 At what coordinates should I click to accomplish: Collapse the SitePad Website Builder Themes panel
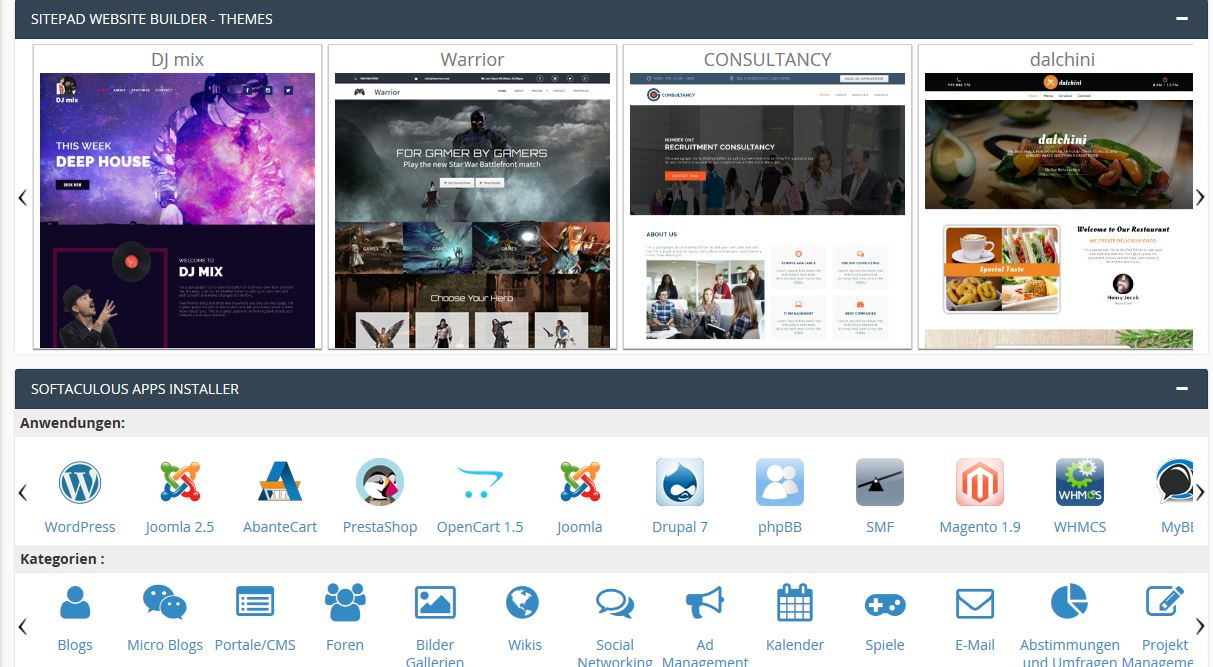tap(1182, 19)
